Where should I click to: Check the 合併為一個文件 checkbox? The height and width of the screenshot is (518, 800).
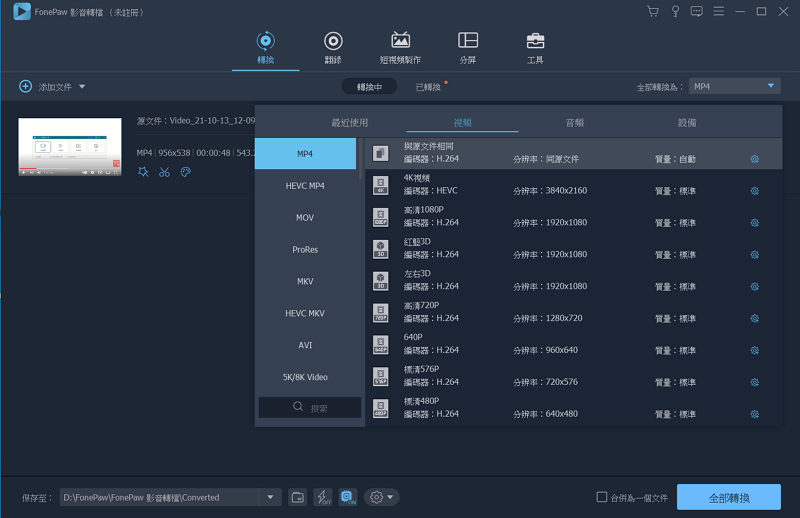tap(602, 497)
